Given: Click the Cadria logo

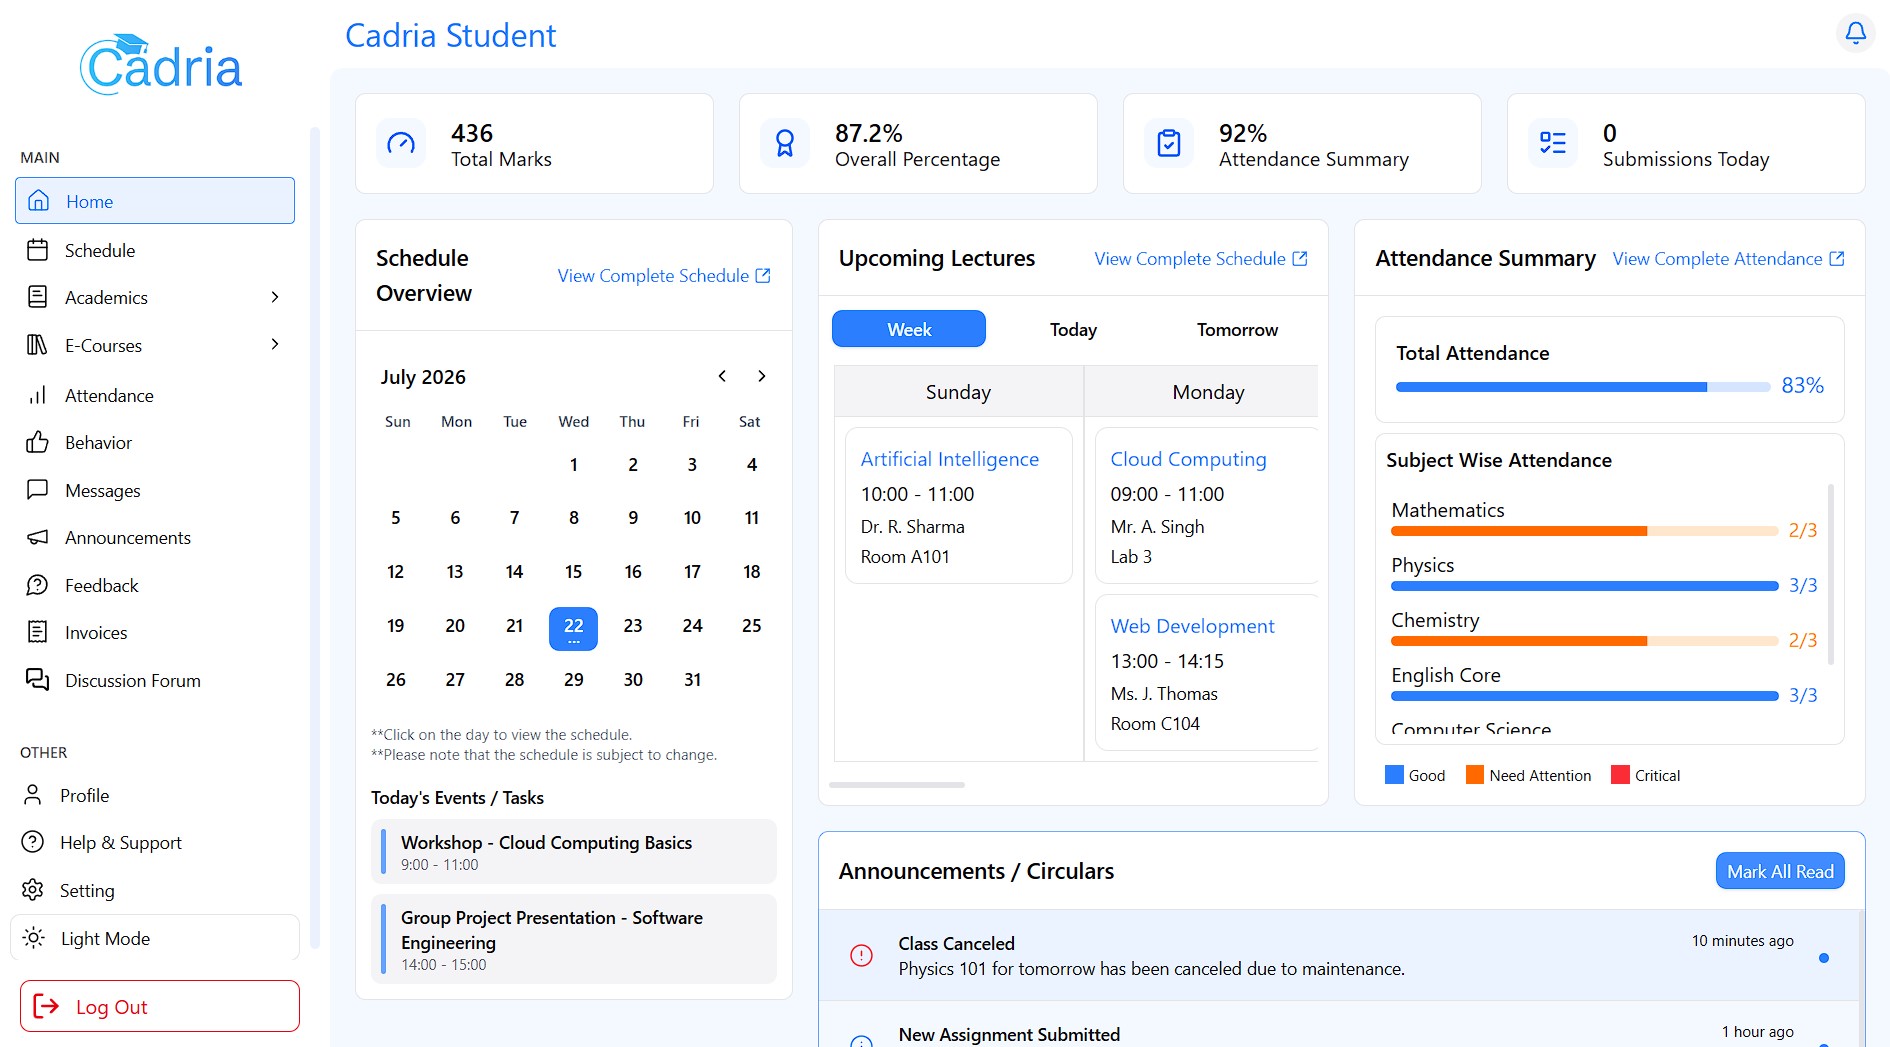Looking at the screenshot, I should 161,65.
